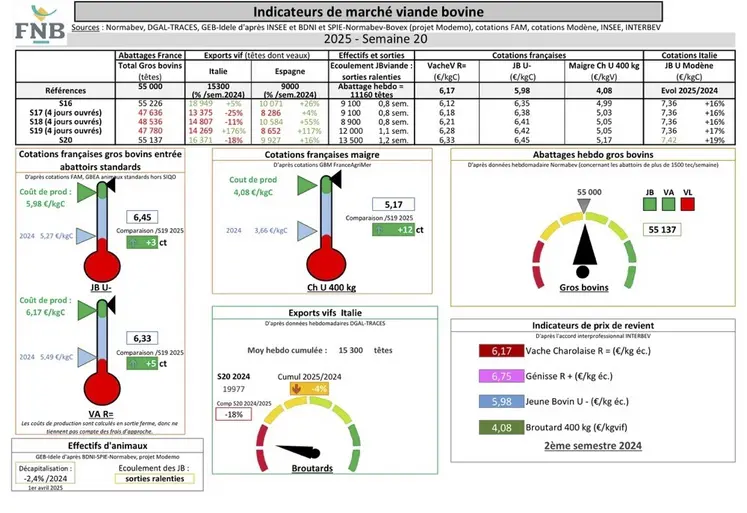This screenshot has height=513, width=747.
Task: Click the +176% Italie cell
Action: [233, 131]
